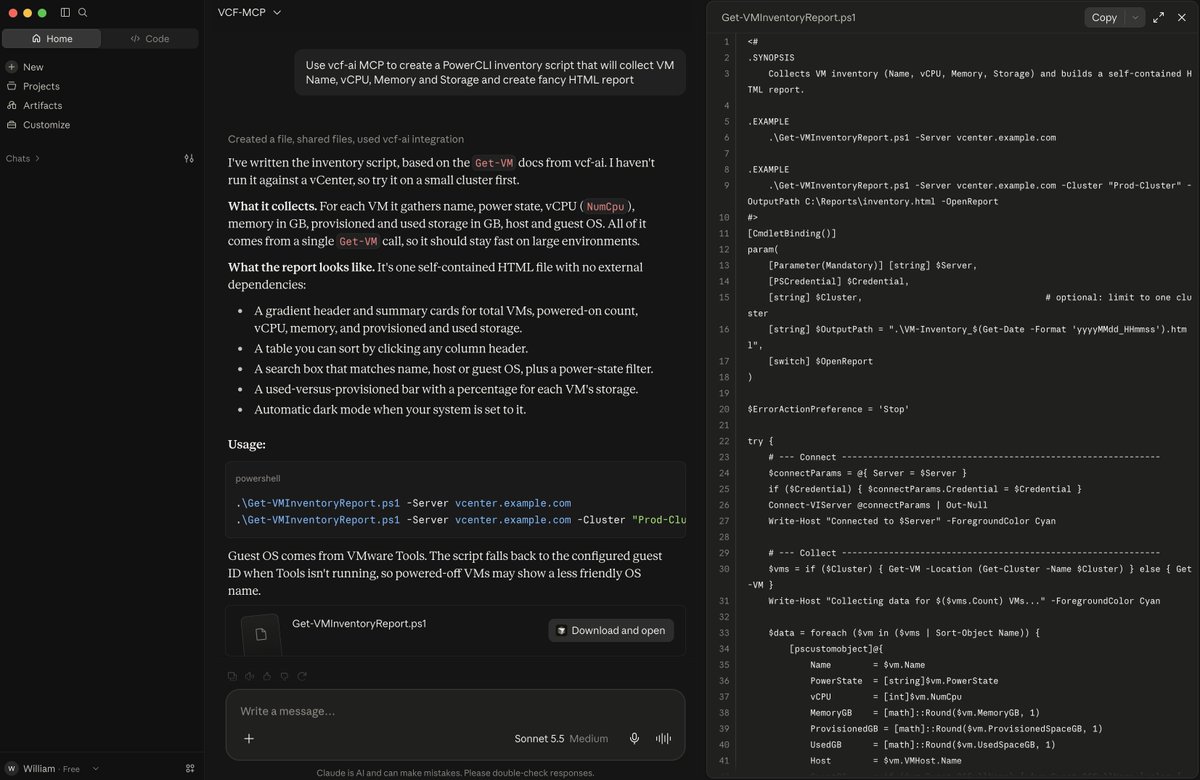Screen dimensions: 1200x780
Task: Start voice mode waveform icon
Action: pos(663,739)
